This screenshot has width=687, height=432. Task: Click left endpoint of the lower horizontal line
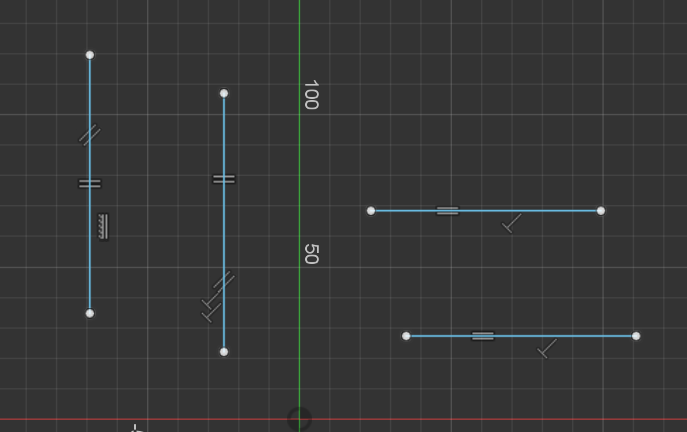(x=406, y=336)
